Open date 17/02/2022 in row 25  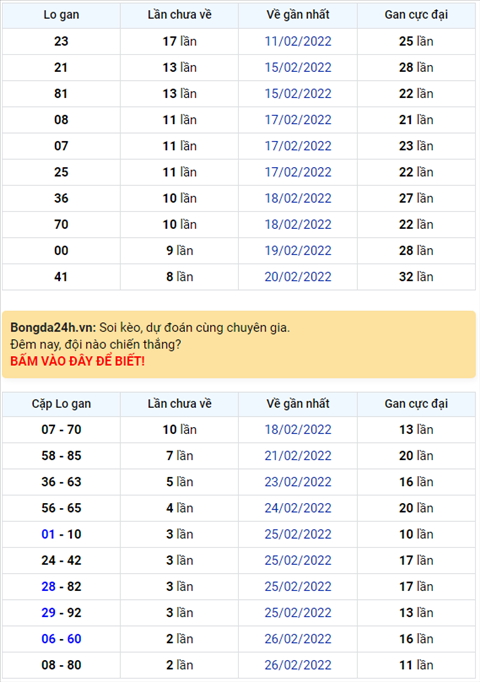[298, 172]
